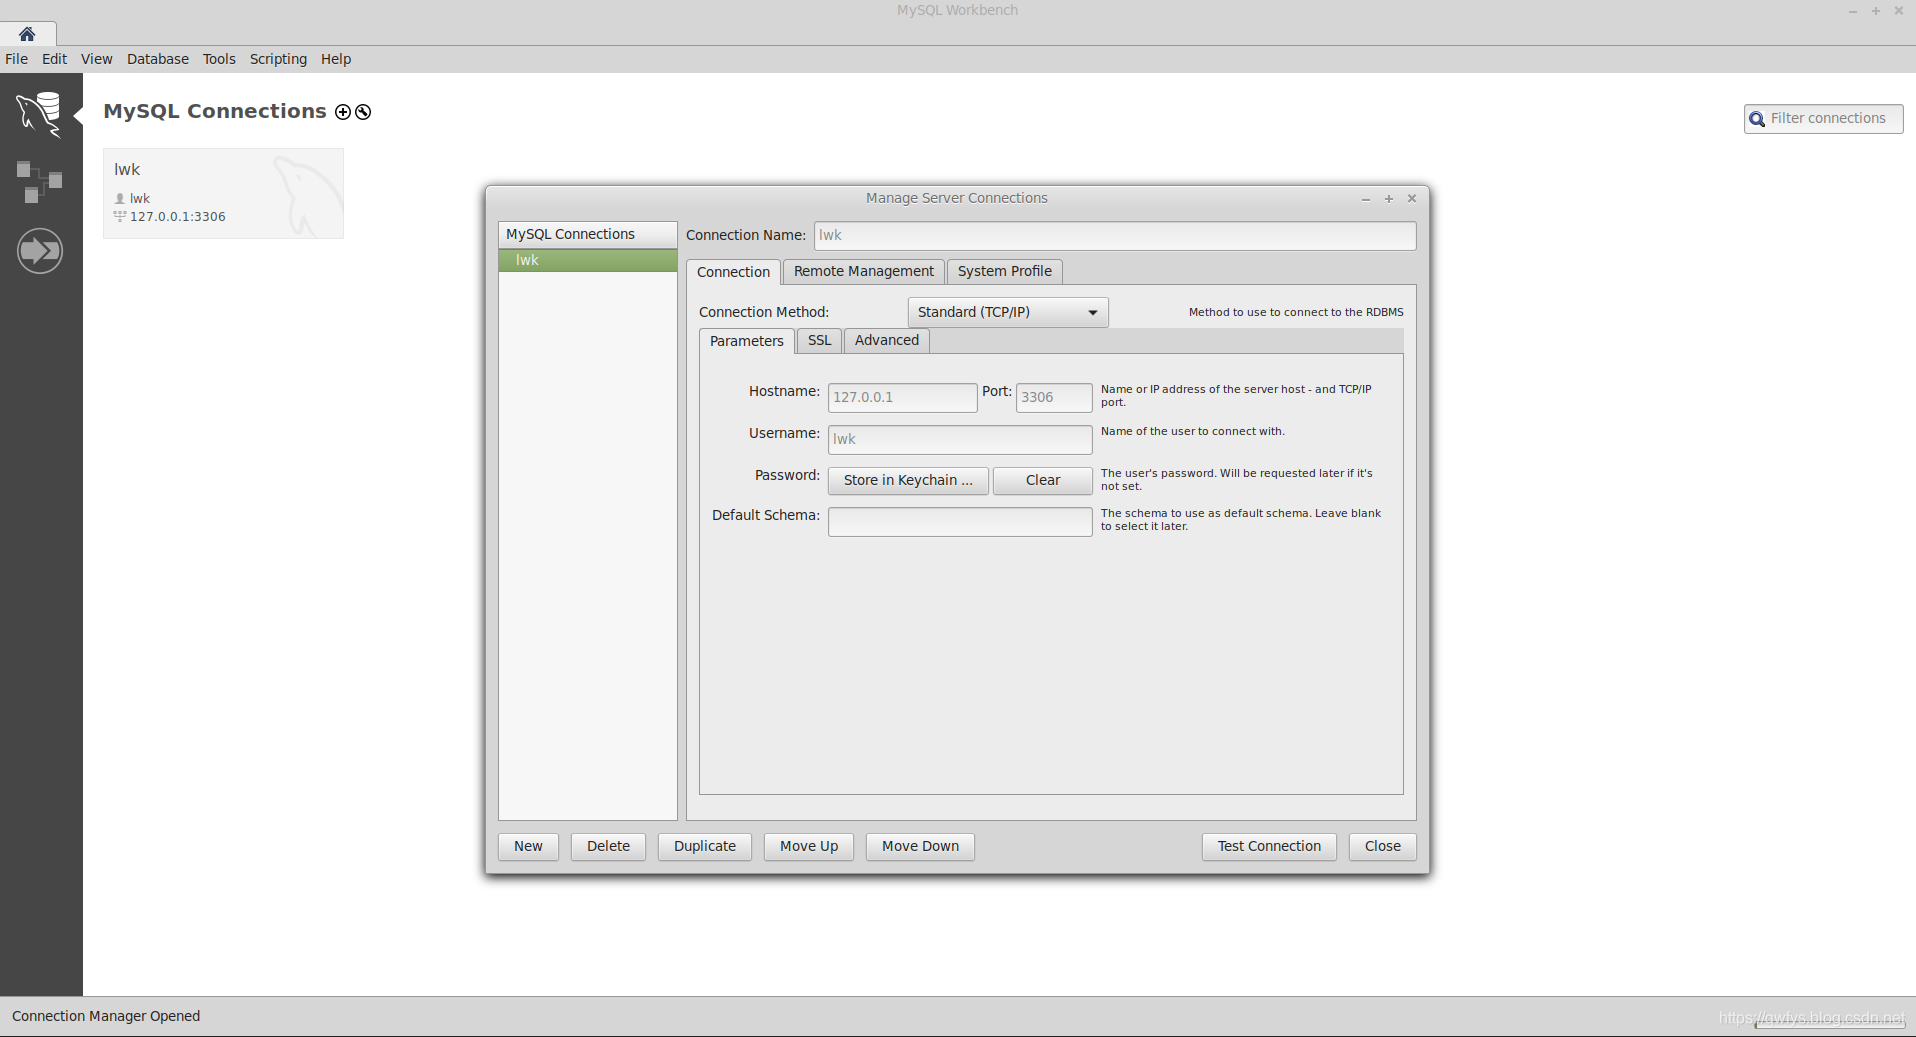Open the Models sidebar icon
1916x1037 pixels.
(40, 182)
